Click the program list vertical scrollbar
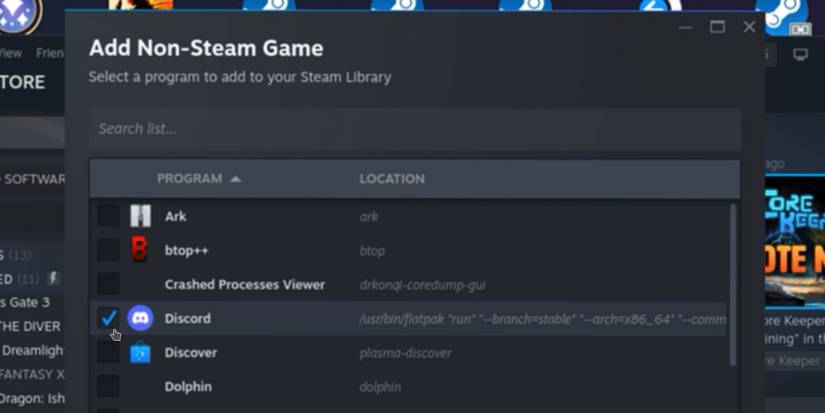The image size is (825, 413). coord(733,280)
